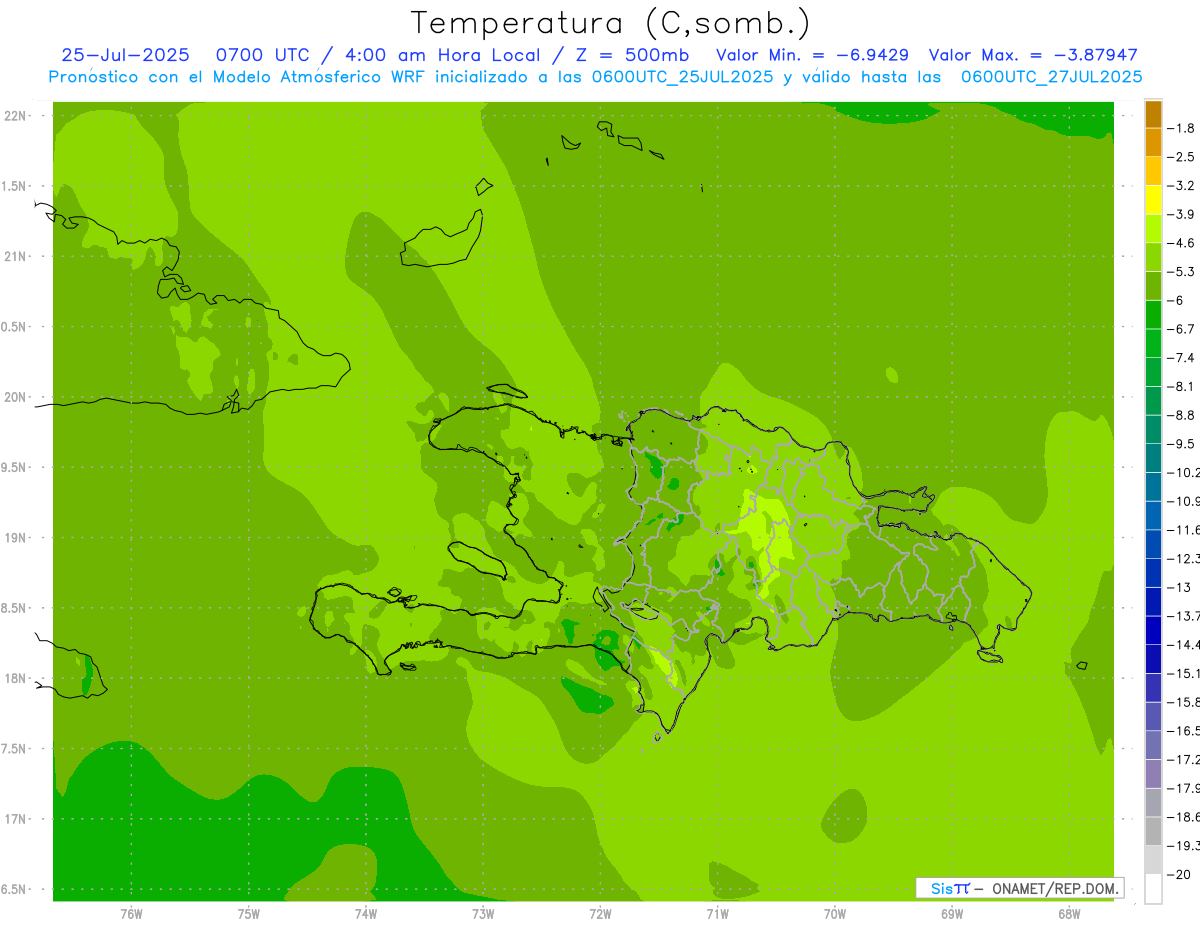Click the 'ONAMET/REP.DOM.' credit label
This screenshot has height=927, width=1200.
point(1056,888)
